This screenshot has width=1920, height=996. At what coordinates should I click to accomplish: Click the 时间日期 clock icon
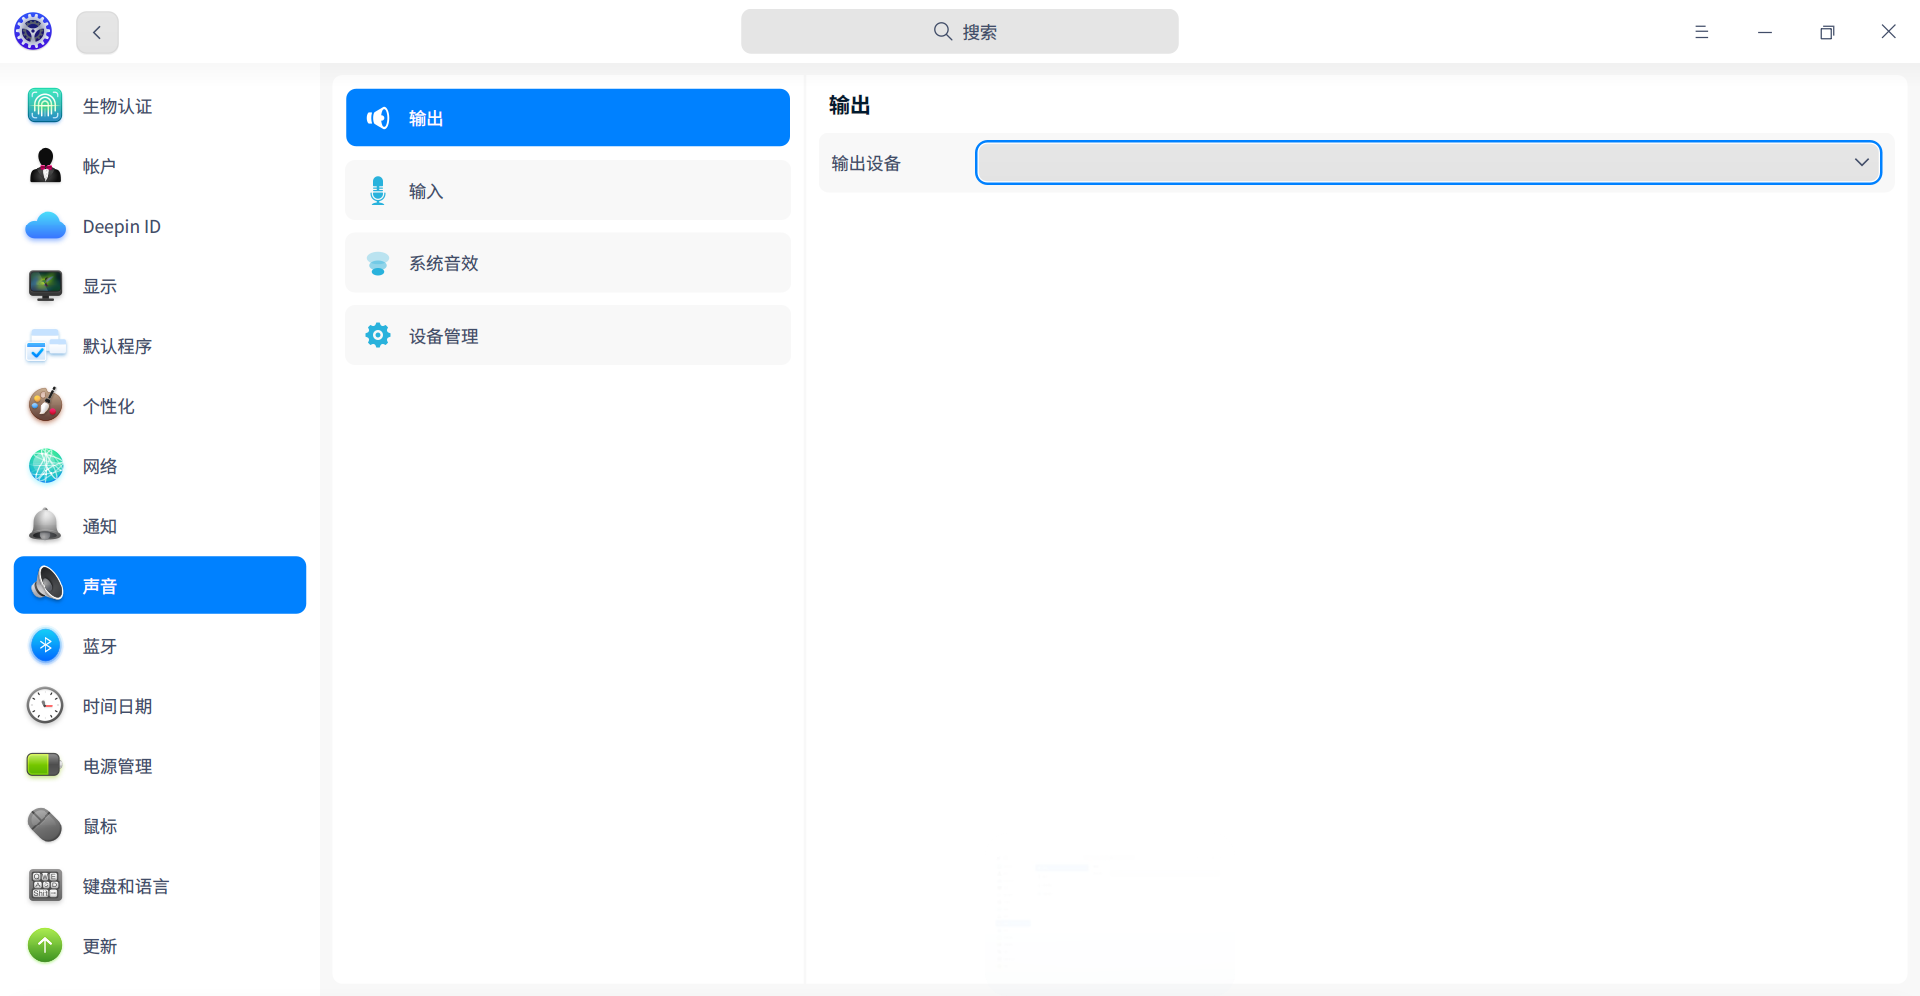tap(45, 705)
